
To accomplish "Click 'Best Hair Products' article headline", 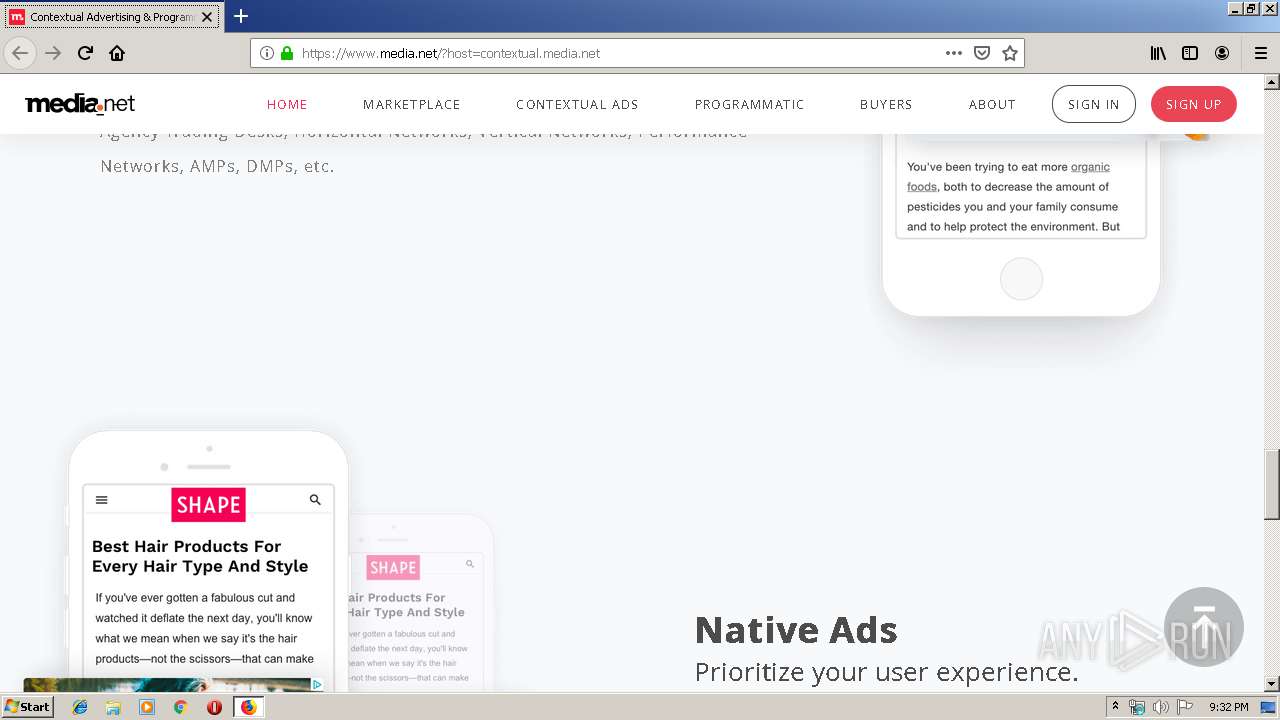I will click(x=200, y=556).
